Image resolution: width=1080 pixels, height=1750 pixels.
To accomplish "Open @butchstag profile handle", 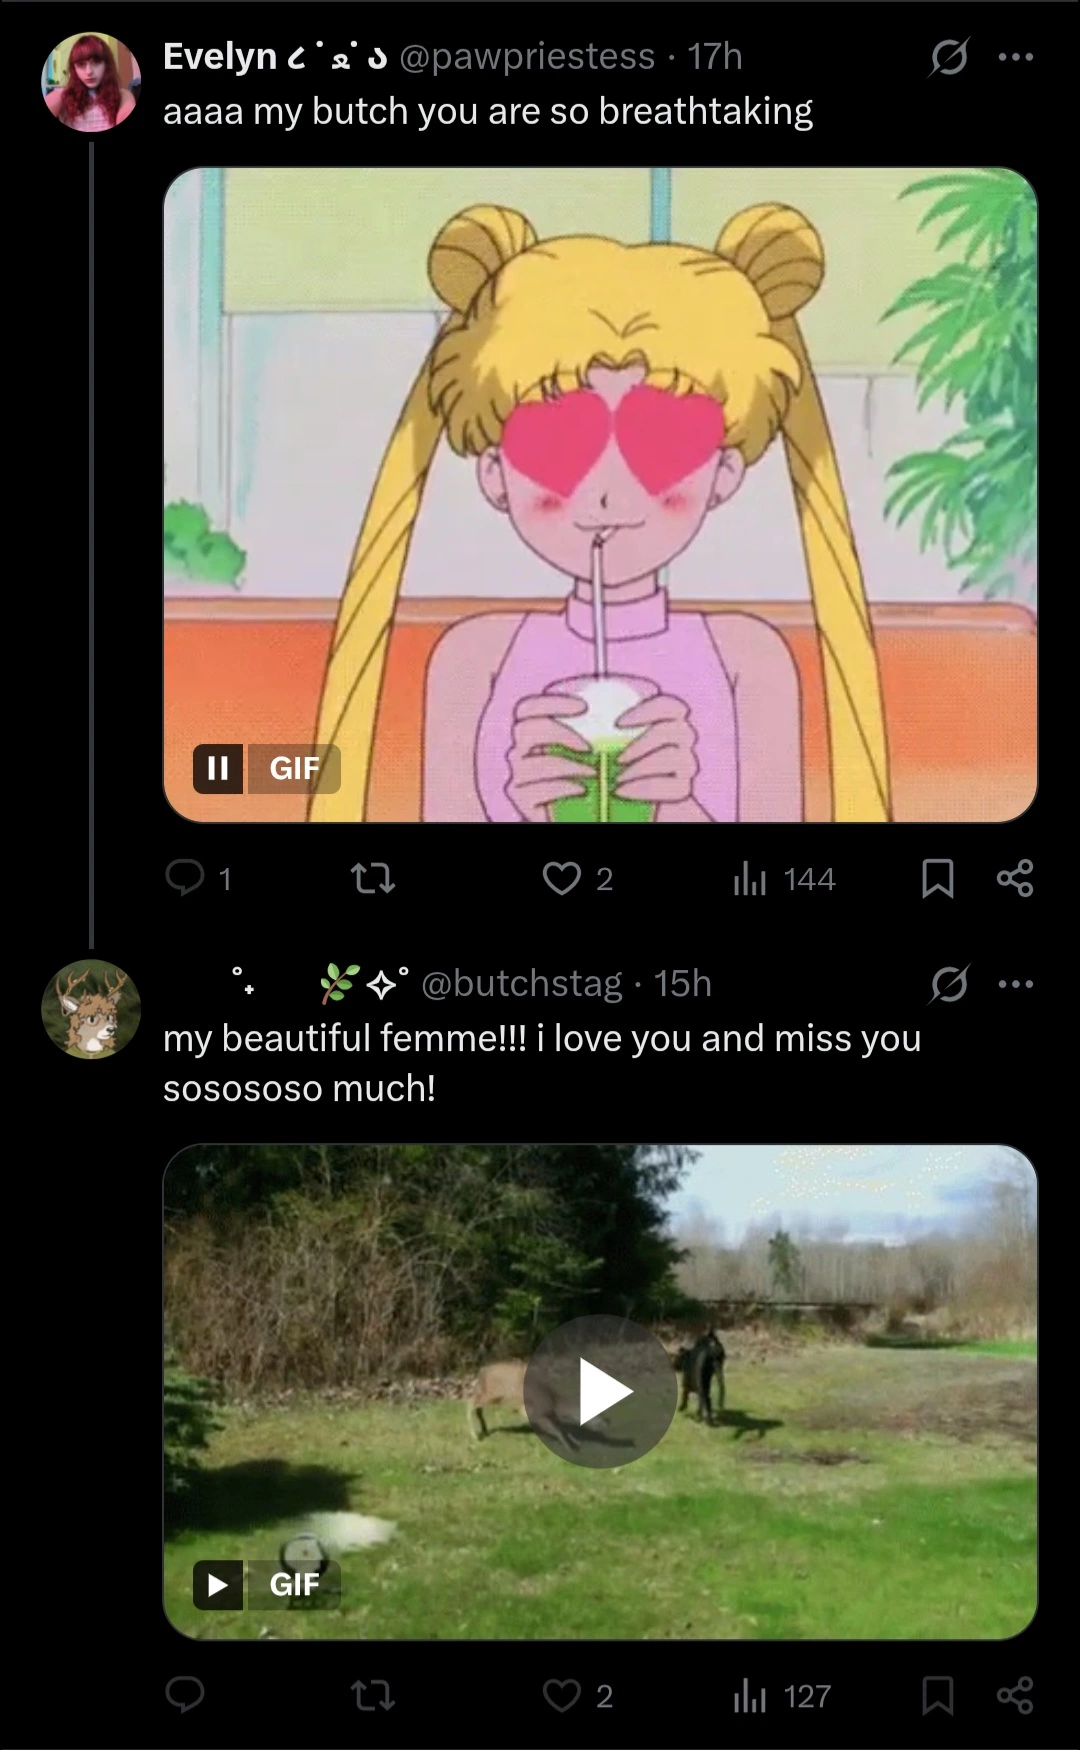I will [x=522, y=984].
